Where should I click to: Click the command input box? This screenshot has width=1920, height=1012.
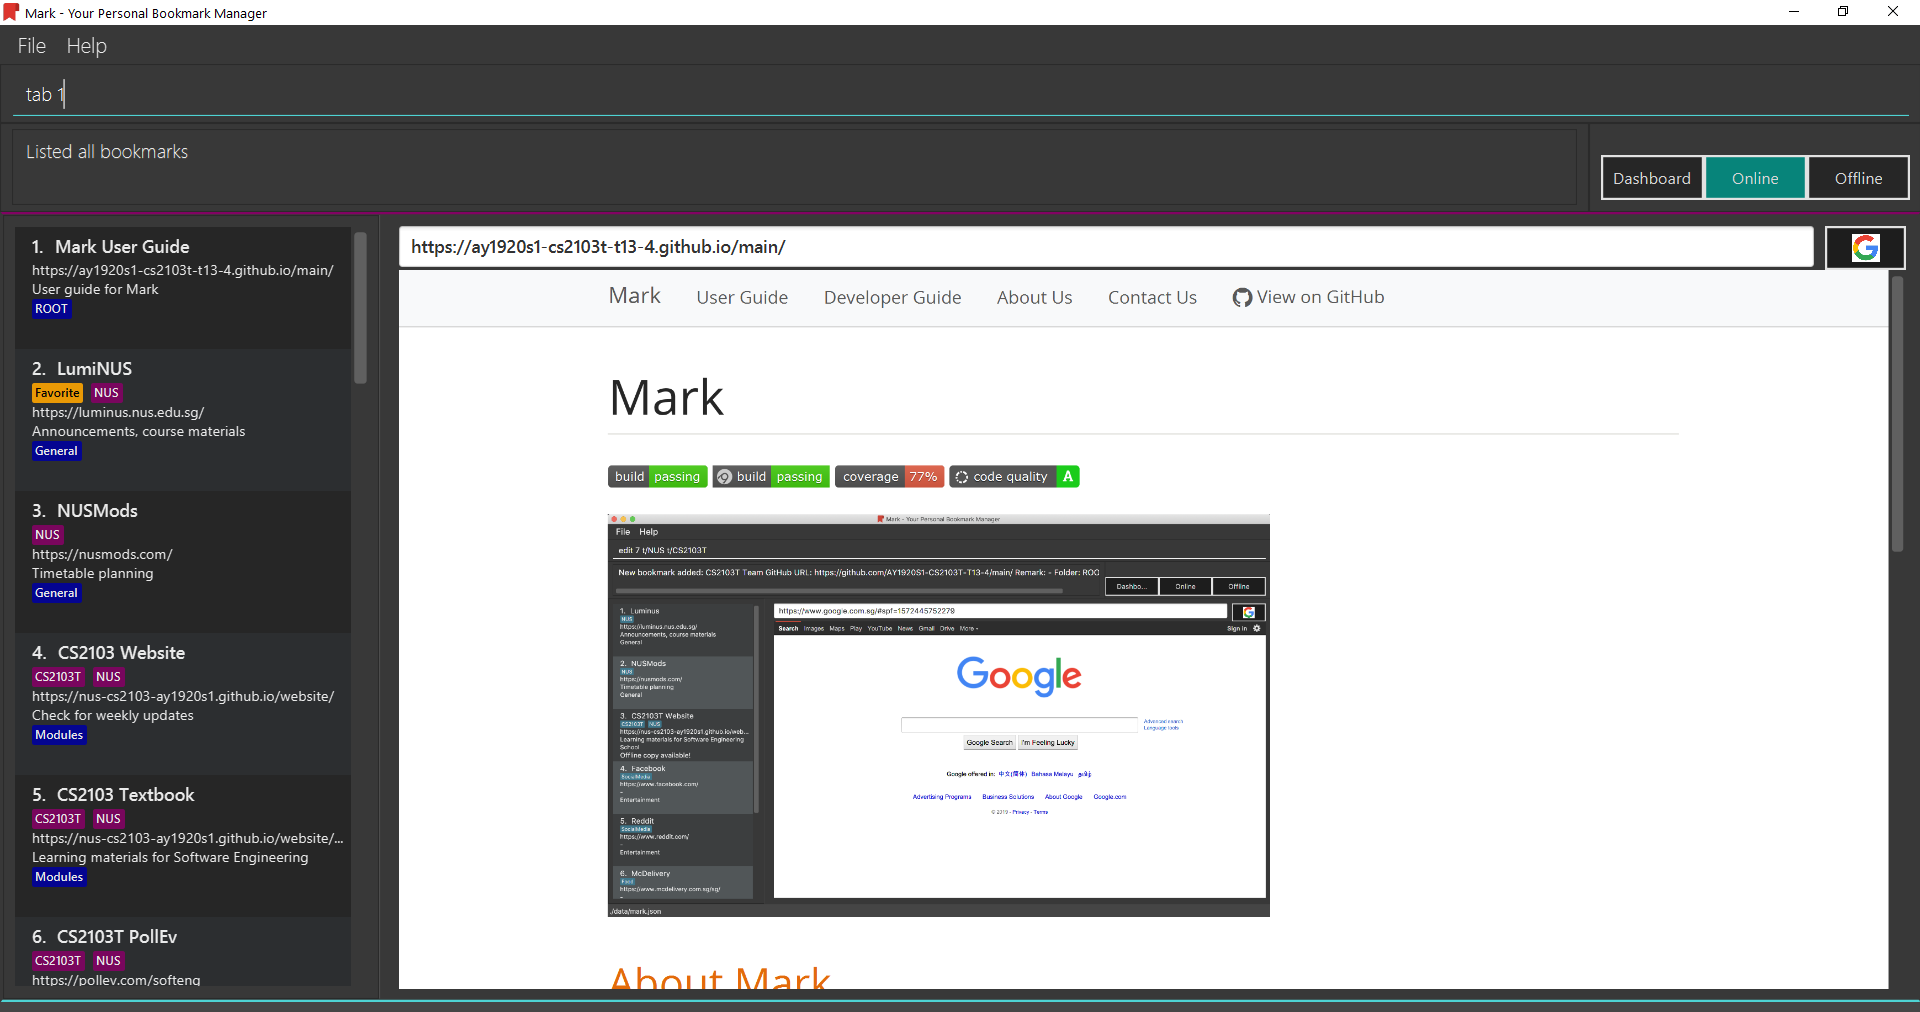960,95
